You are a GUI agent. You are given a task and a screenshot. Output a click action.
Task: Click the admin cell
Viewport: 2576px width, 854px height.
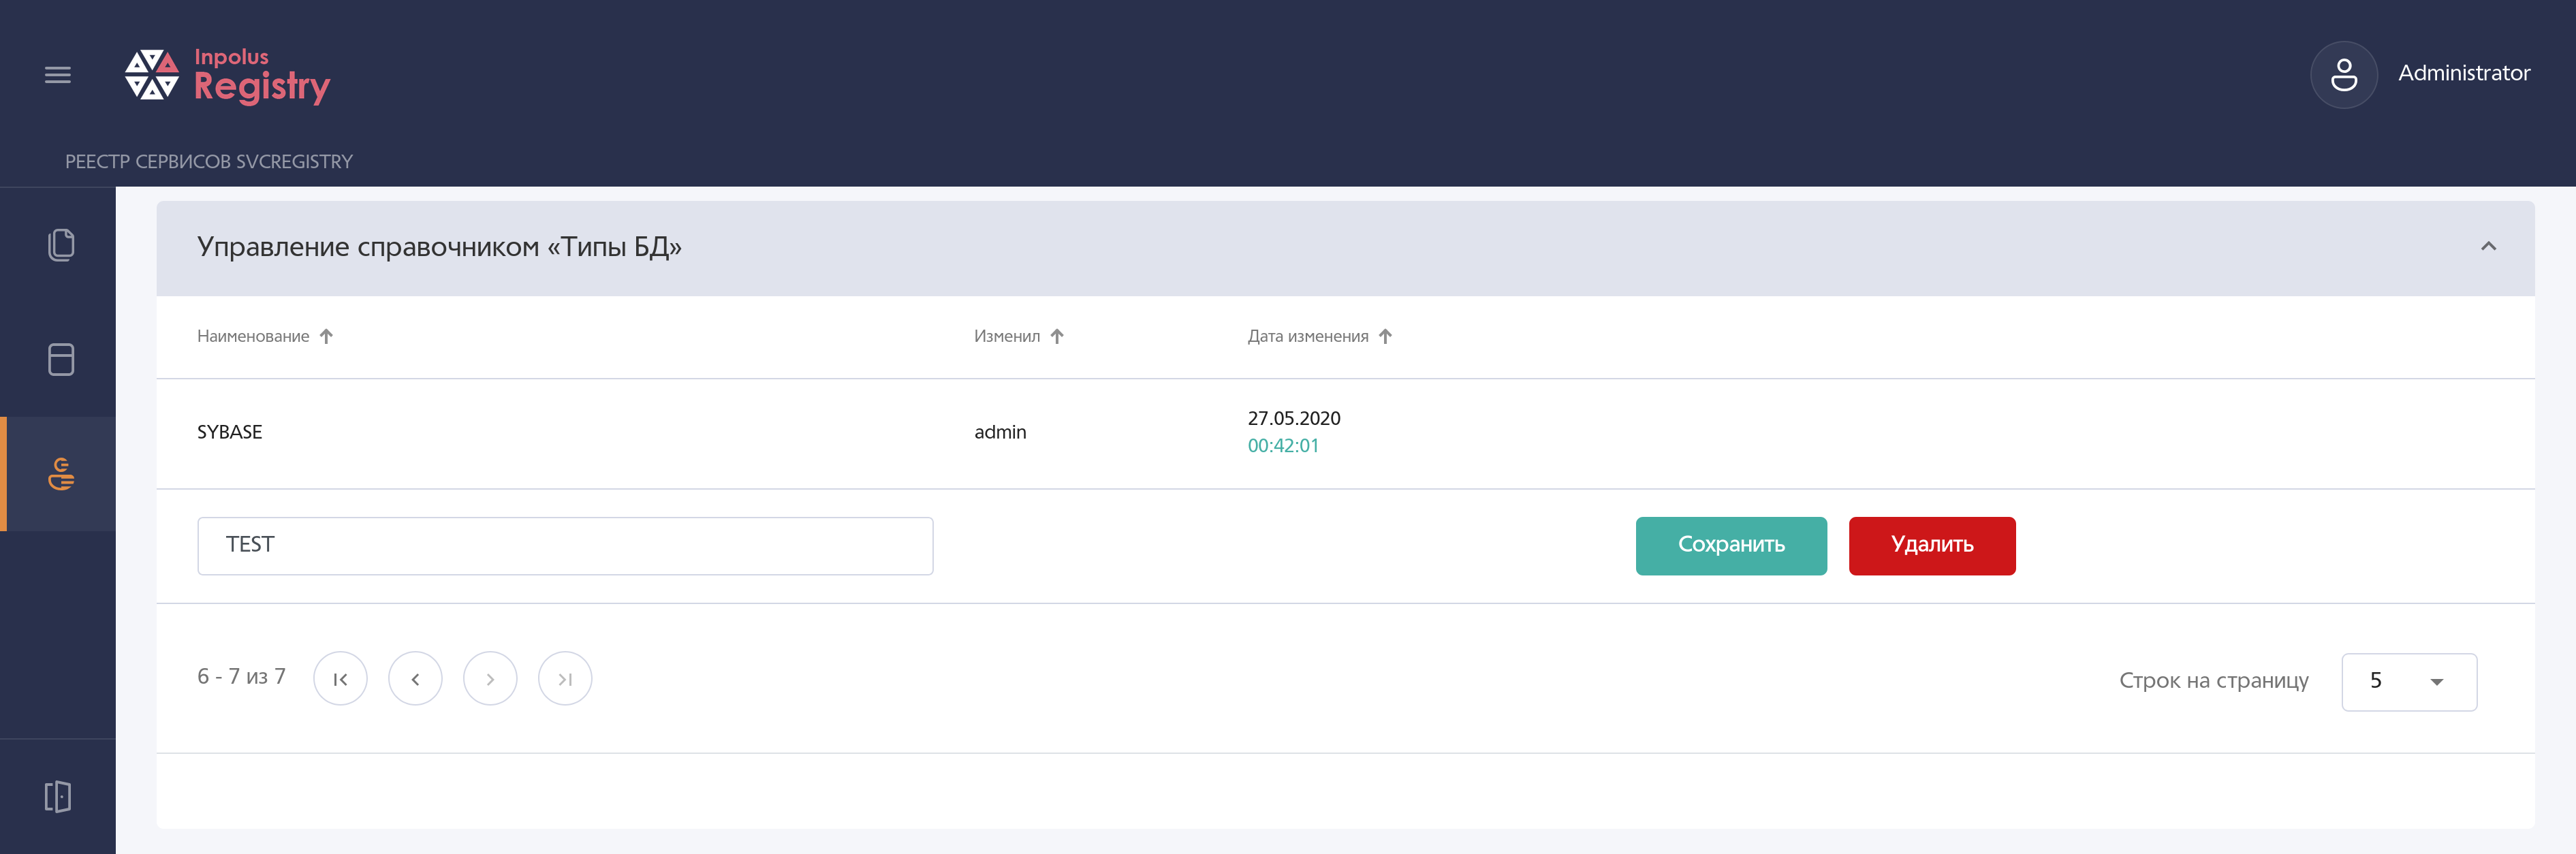click(1000, 432)
